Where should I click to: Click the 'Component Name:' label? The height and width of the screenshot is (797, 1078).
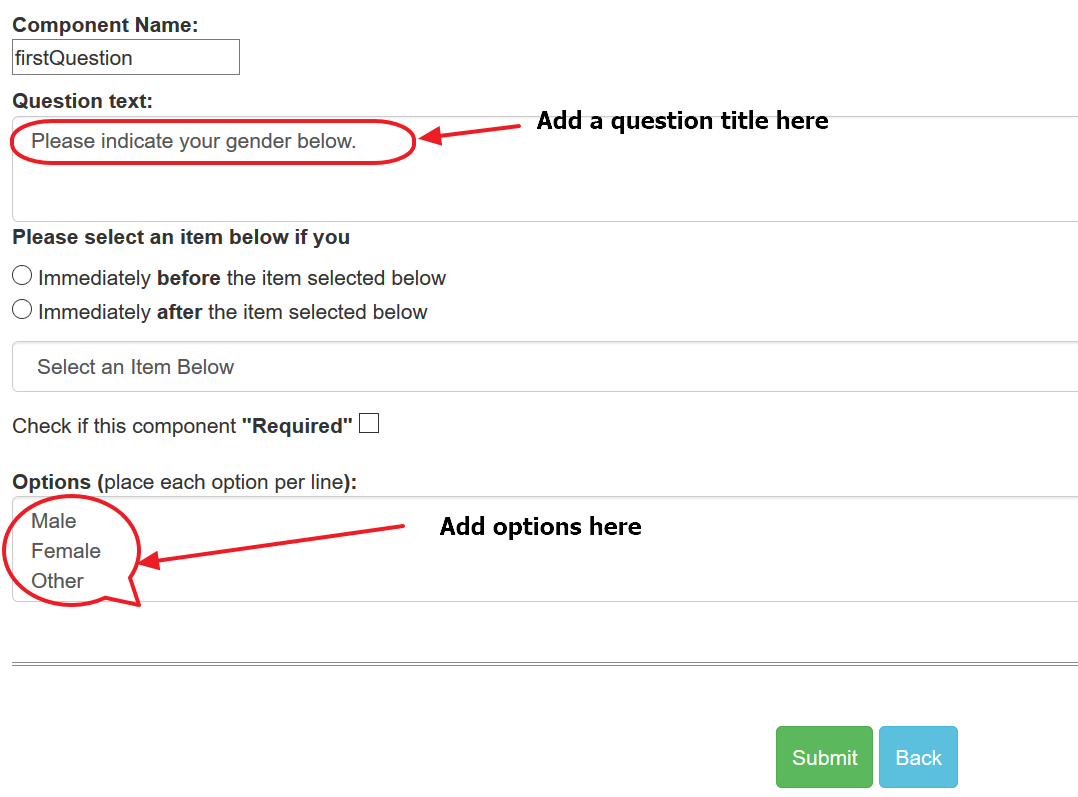click(105, 25)
